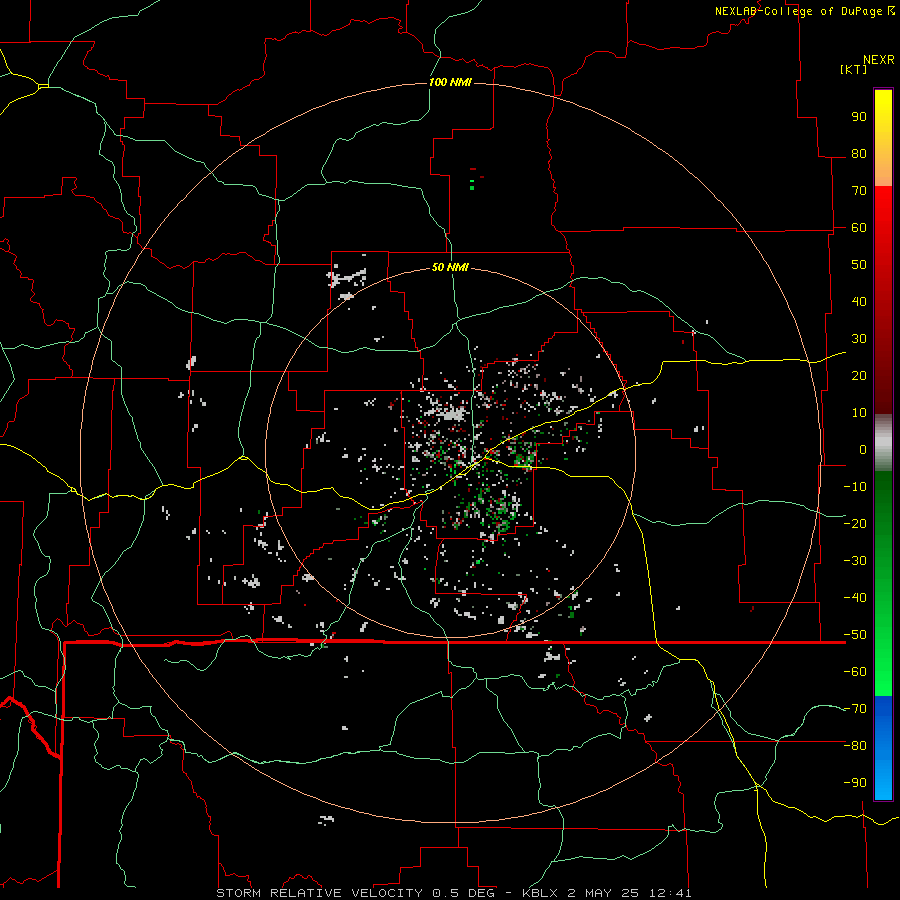Click the 0 value on velocity scale
The image size is (900, 900).
tap(863, 450)
